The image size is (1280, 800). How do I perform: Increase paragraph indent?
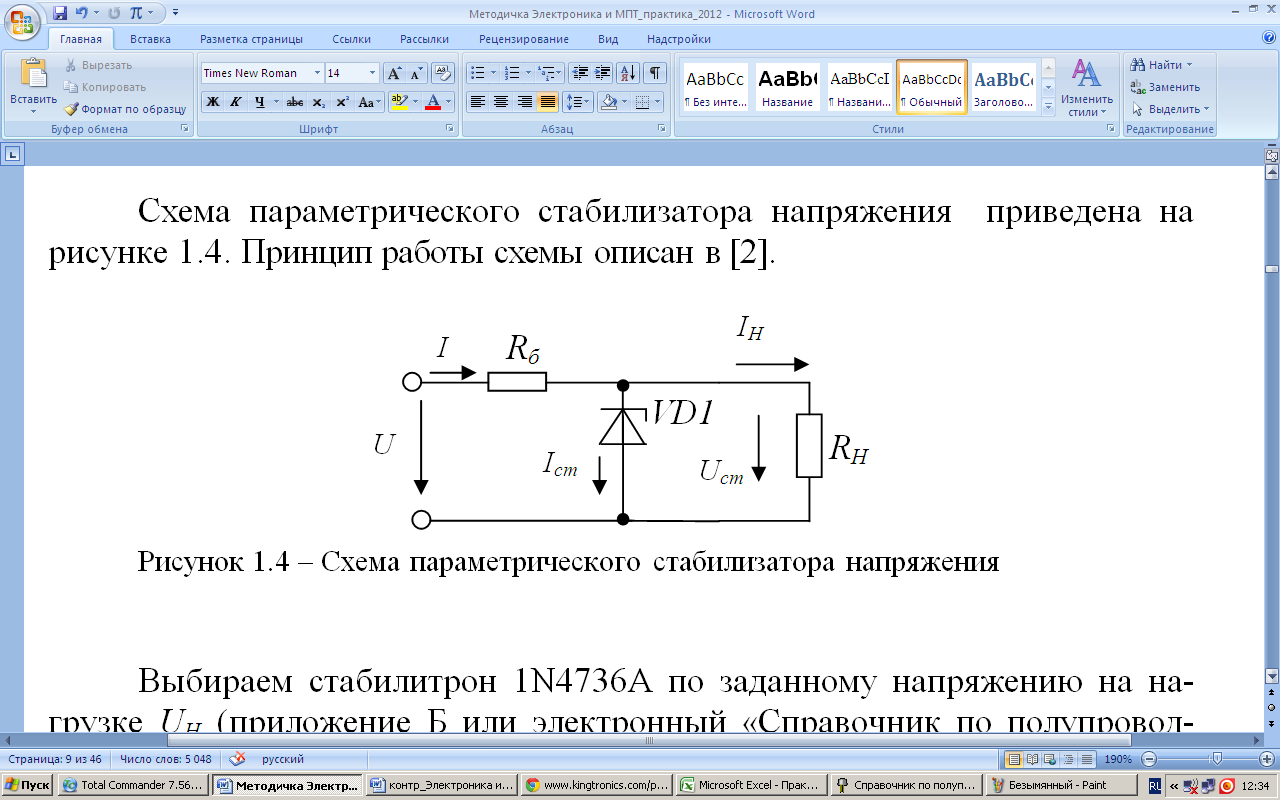[602, 73]
